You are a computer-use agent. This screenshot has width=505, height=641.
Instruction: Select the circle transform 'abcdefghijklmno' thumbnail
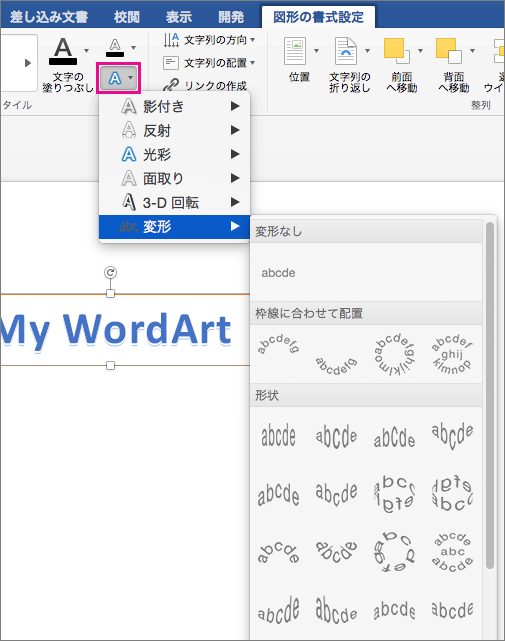[395, 354]
